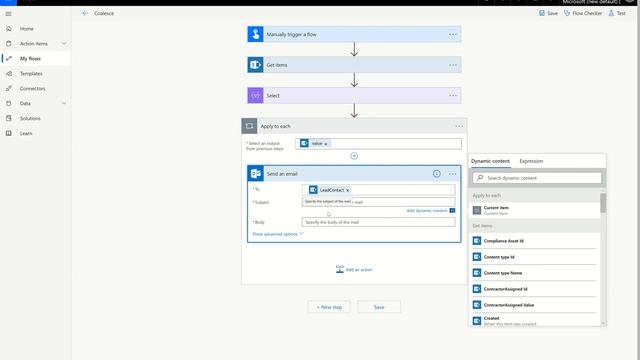
Task: Click Add an action
Action: pos(354,269)
